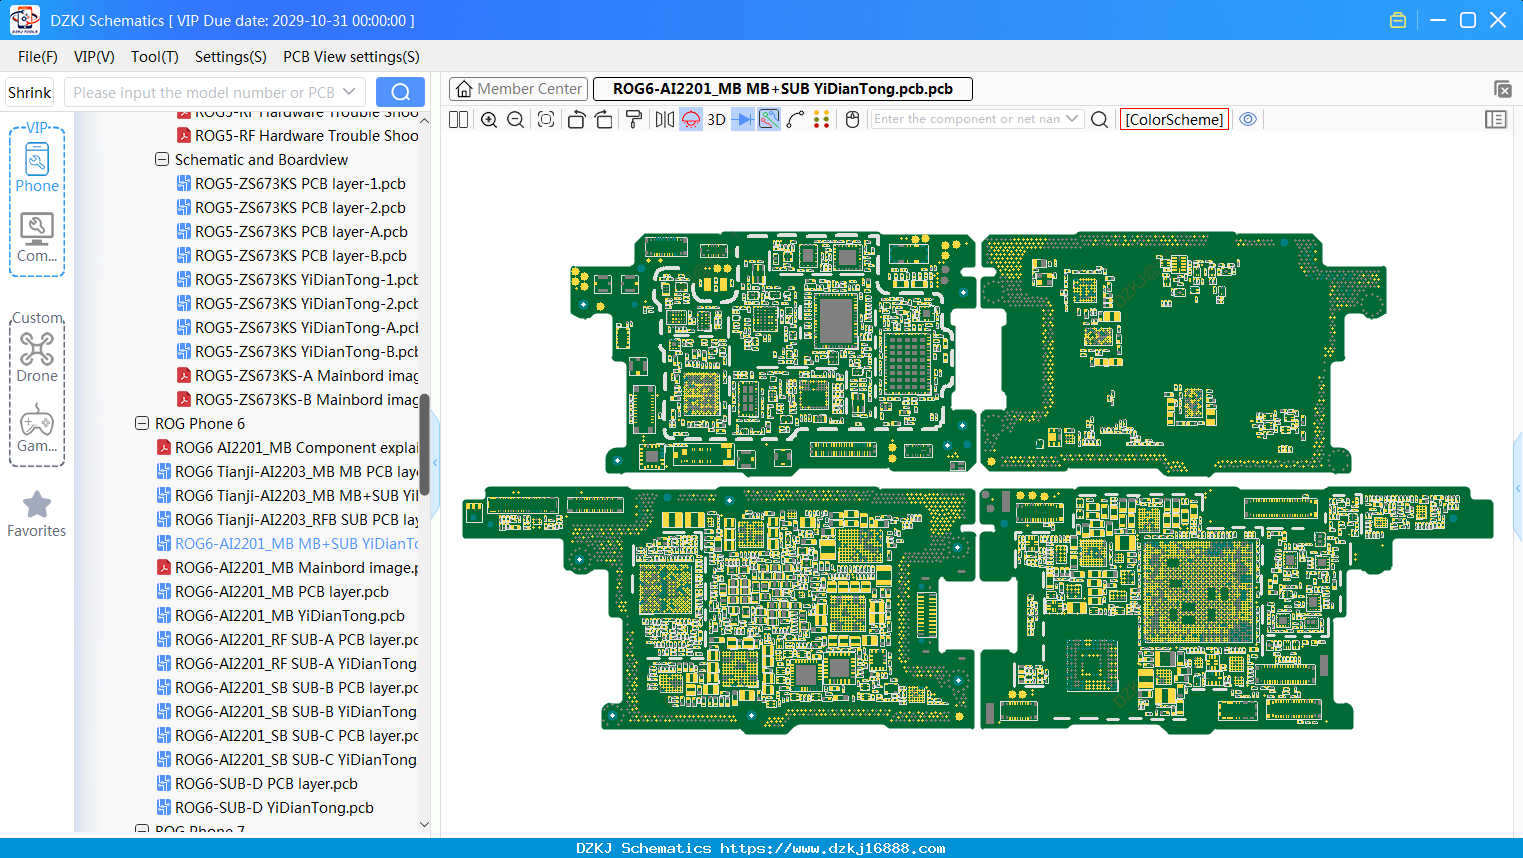This screenshot has width=1523, height=858.
Task: Select the Phone category in sidebar
Action: 37,167
